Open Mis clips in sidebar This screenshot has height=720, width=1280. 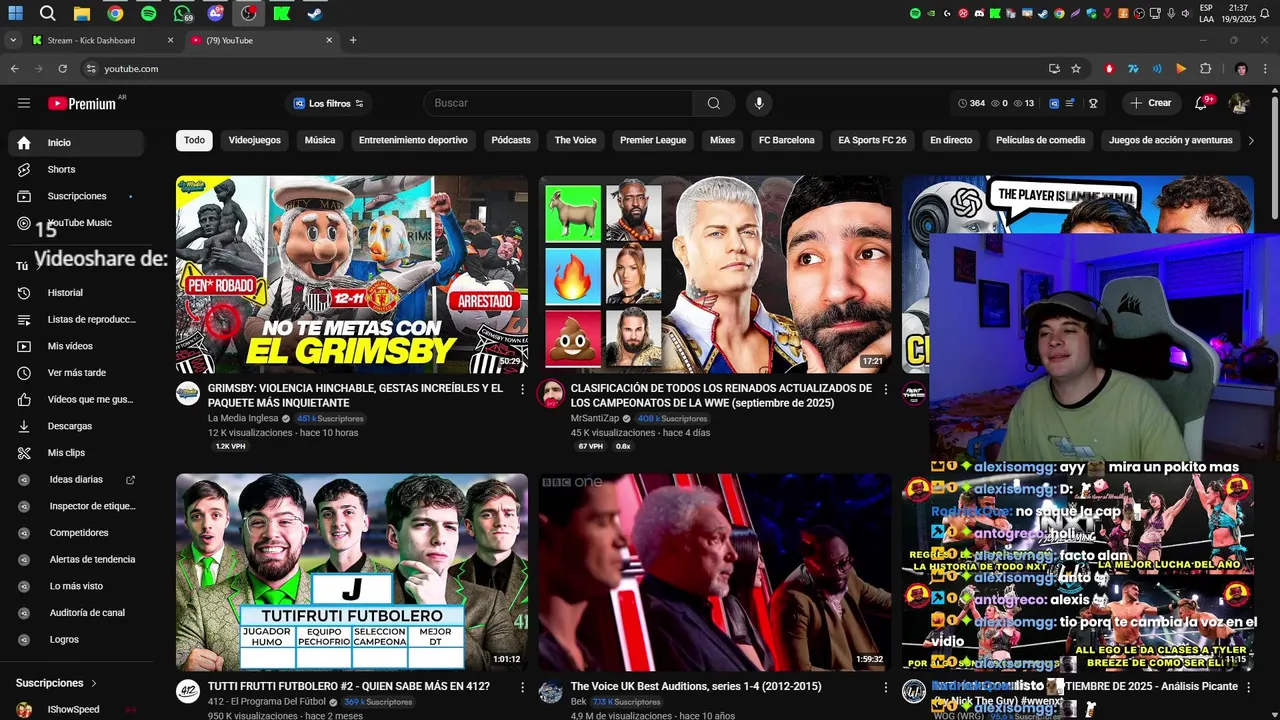tap(76, 453)
